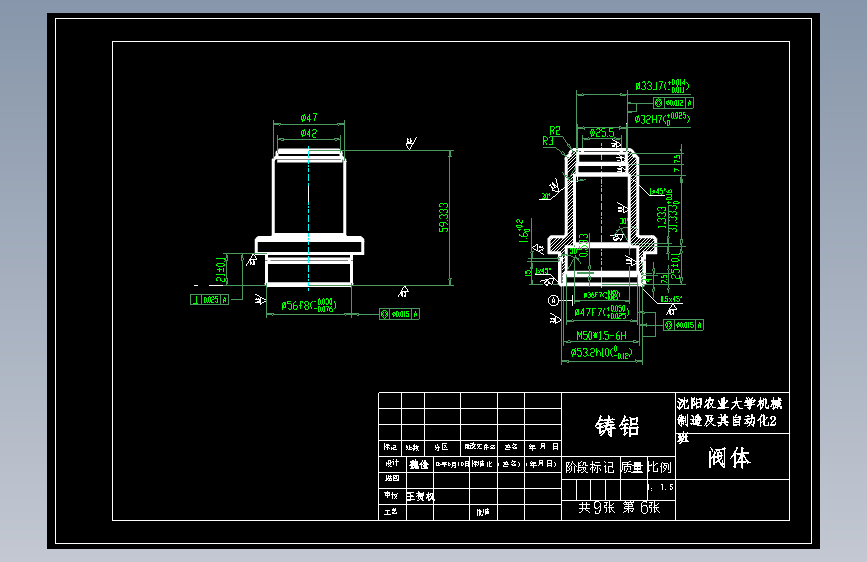
Task: Select the ø47F7 toleranced dimension
Action: click(x=601, y=312)
